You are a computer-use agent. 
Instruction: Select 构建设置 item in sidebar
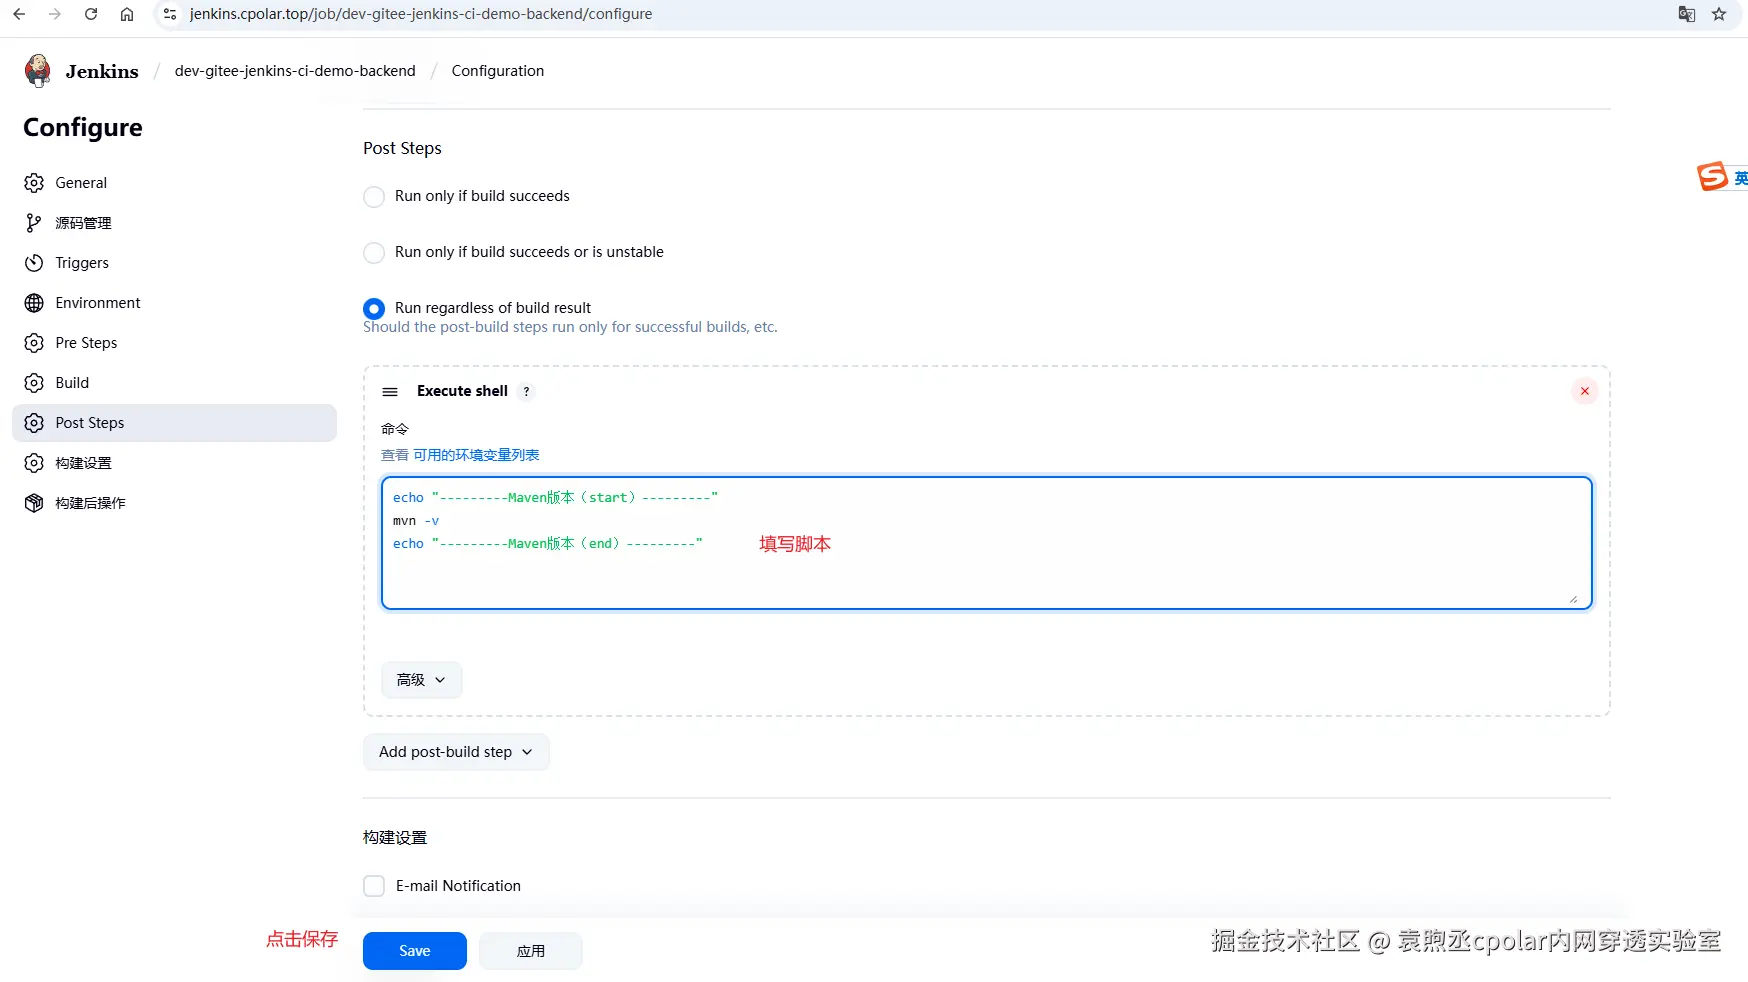tap(174, 463)
